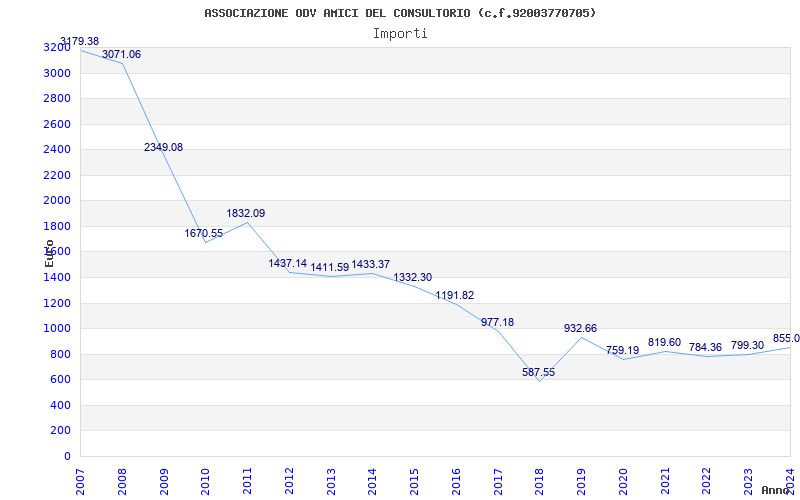Click the x-axis year 2009
The height and width of the screenshot is (500, 800).
pos(164,481)
